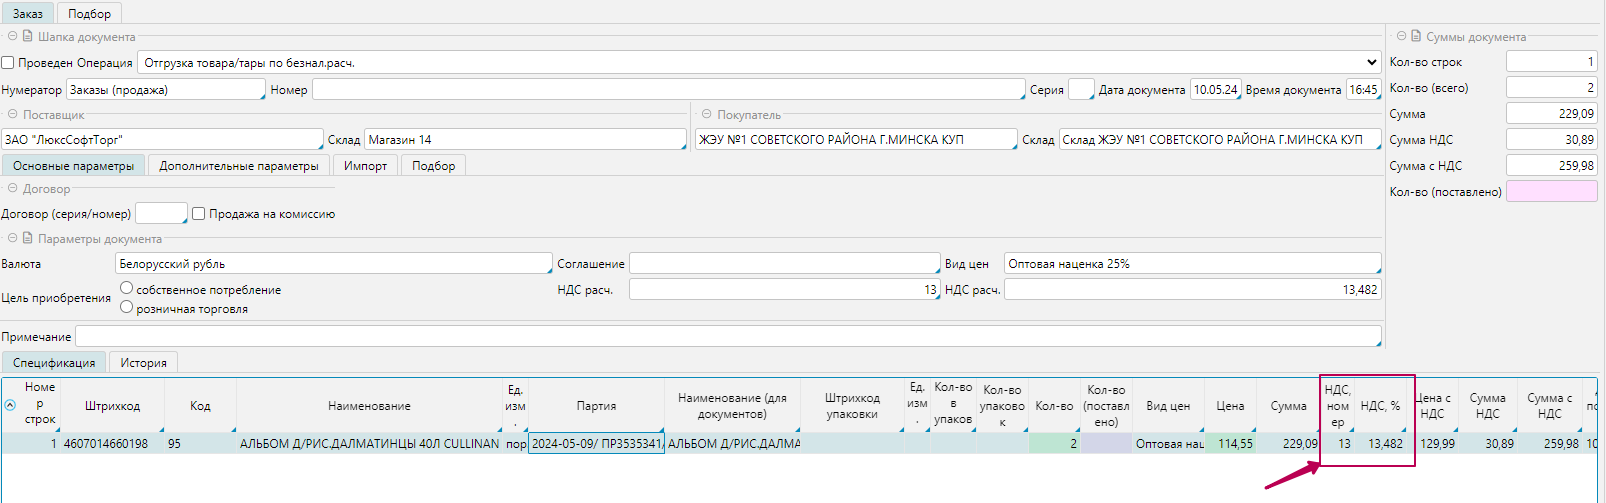Open the Импорт tab
Screen dimensions: 1606x503
pyautogui.click(x=365, y=166)
